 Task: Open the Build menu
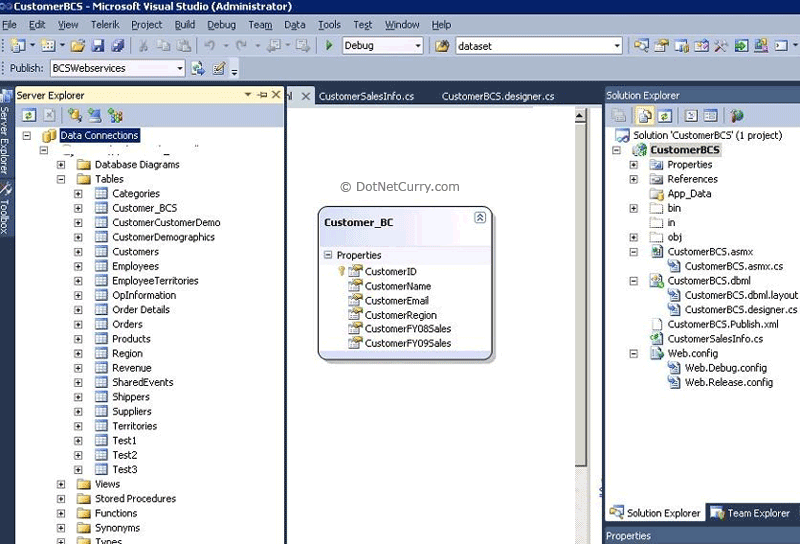click(185, 24)
